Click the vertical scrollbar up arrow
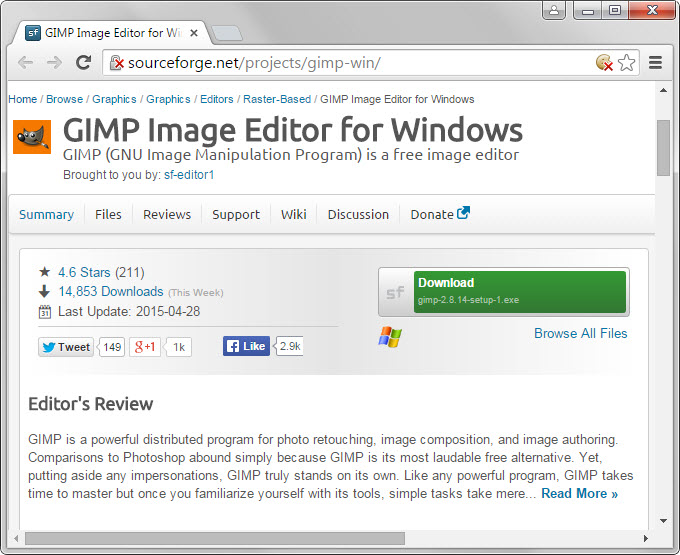 pyautogui.click(x=663, y=91)
